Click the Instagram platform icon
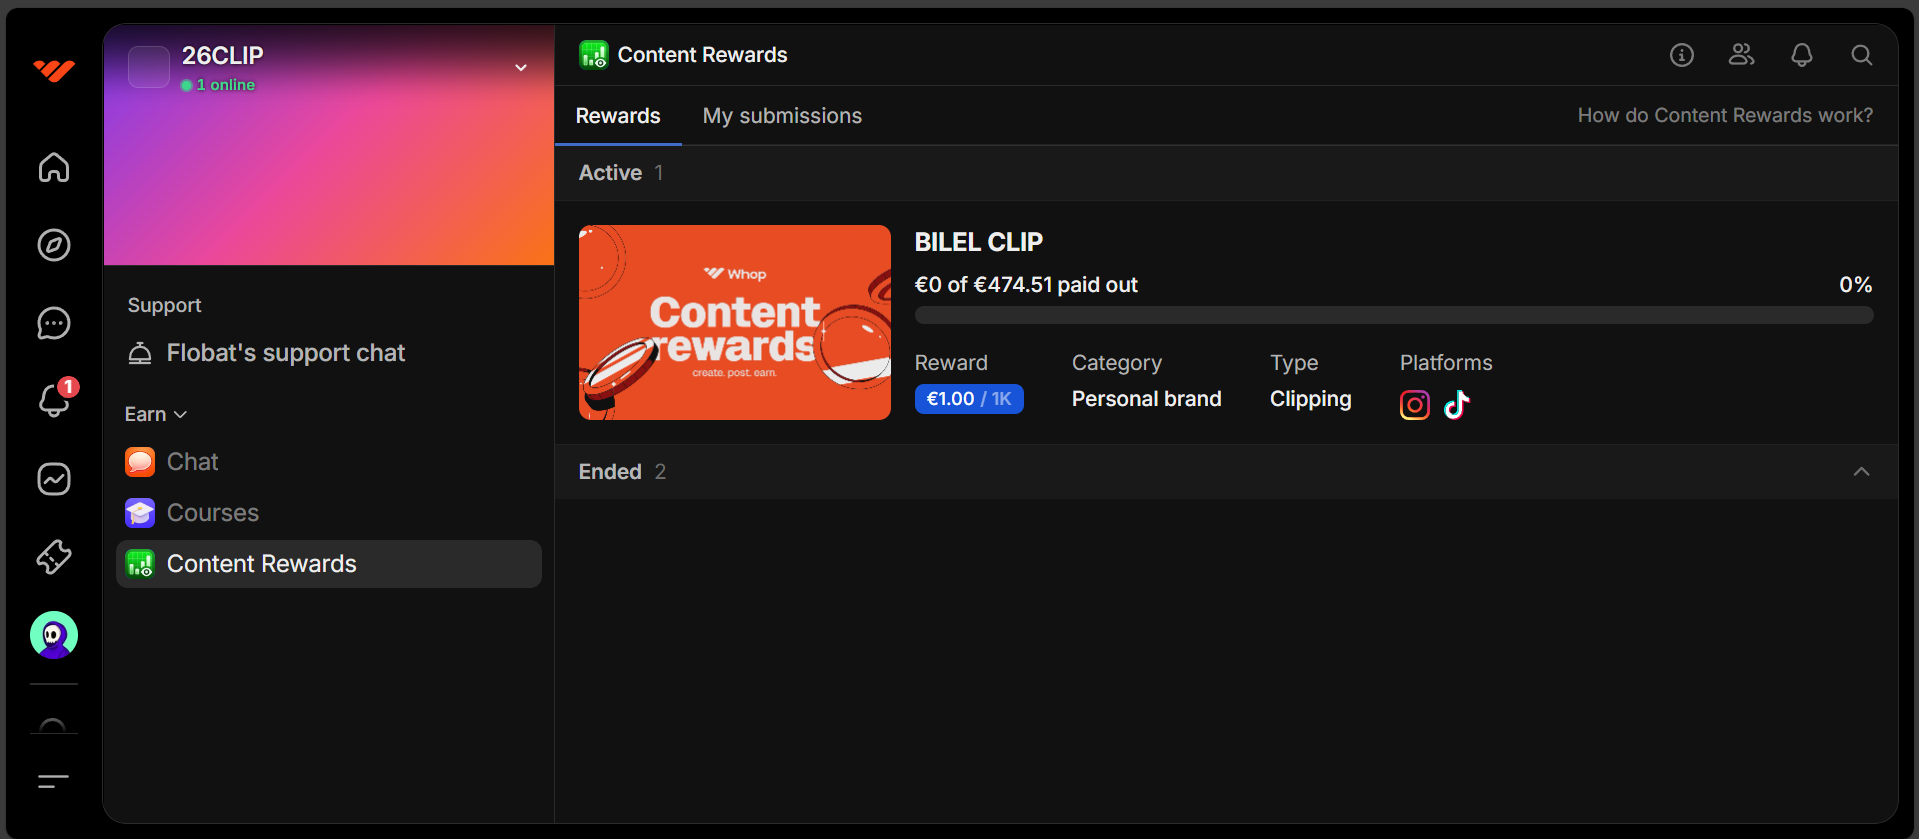Viewport: 1919px width, 839px height. pos(1415,405)
